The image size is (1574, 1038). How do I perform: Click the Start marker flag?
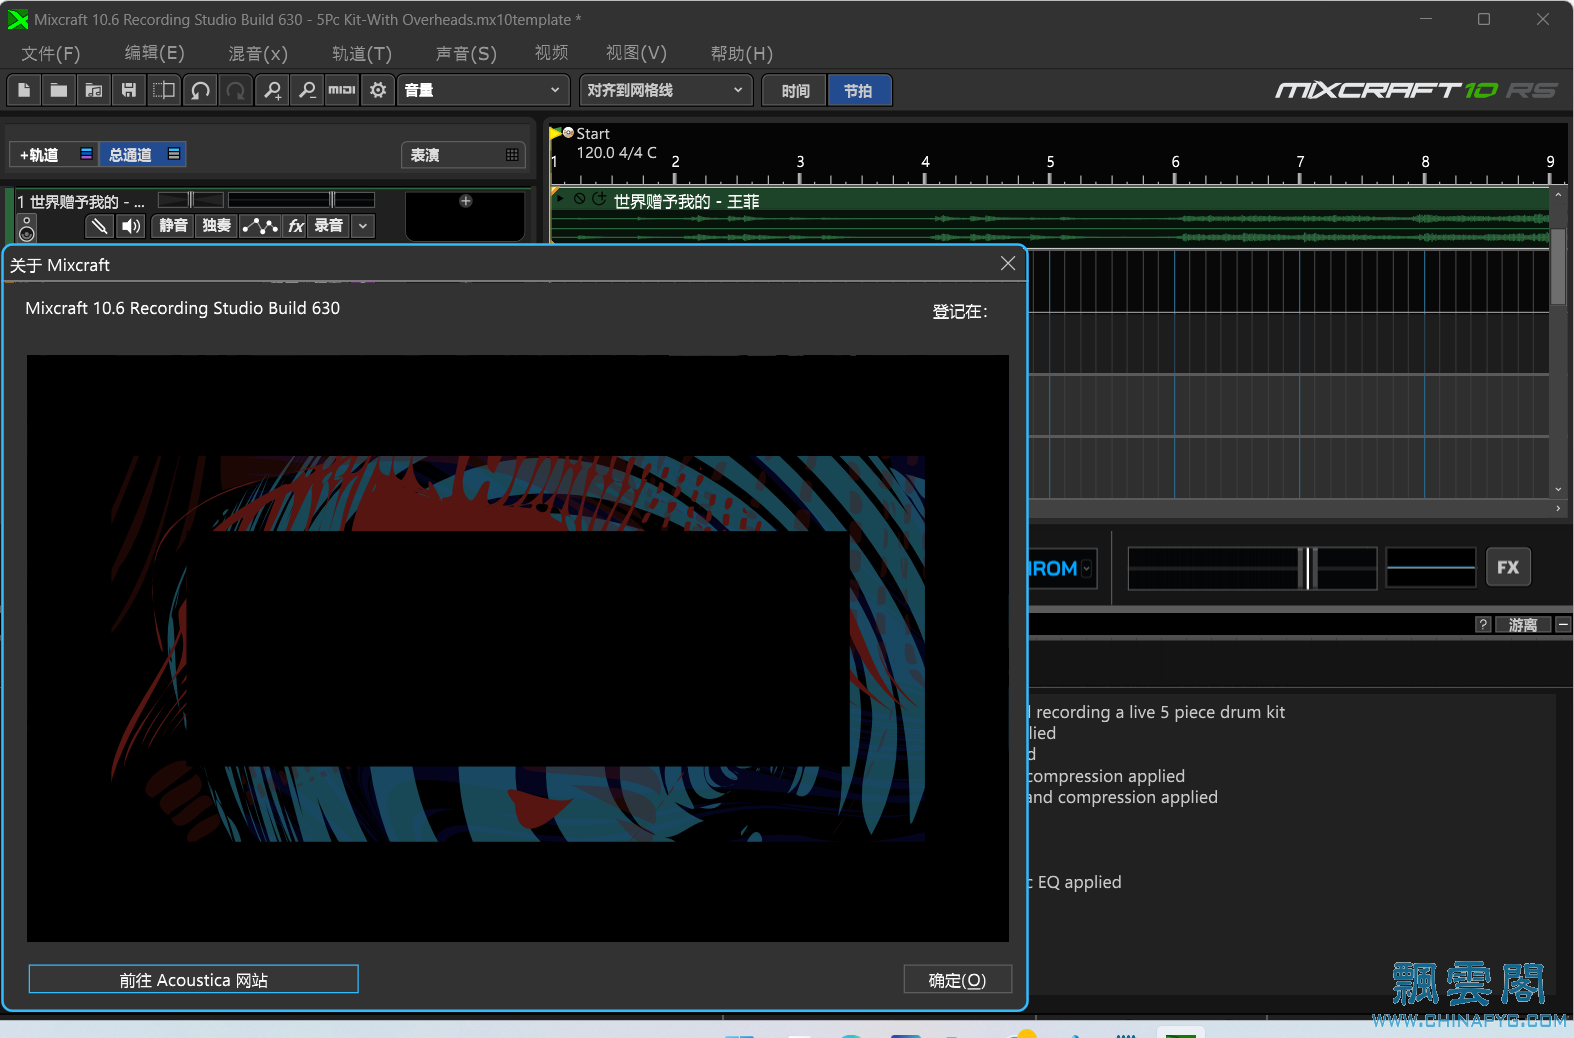coord(555,133)
